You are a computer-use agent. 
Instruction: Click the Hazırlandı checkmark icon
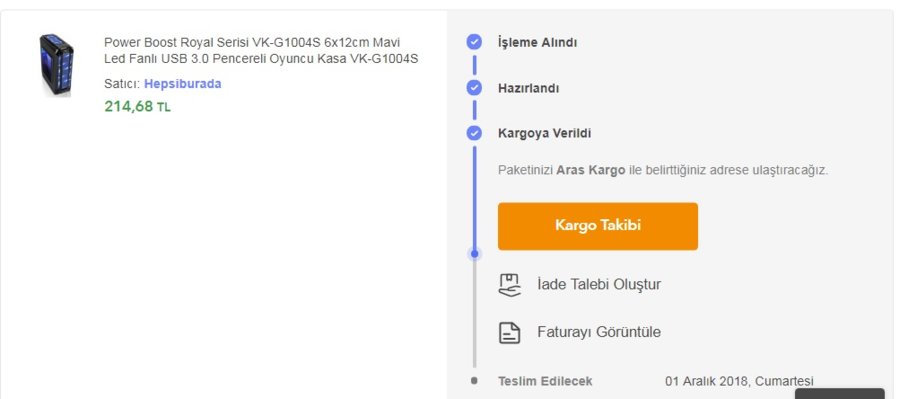tap(474, 88)
